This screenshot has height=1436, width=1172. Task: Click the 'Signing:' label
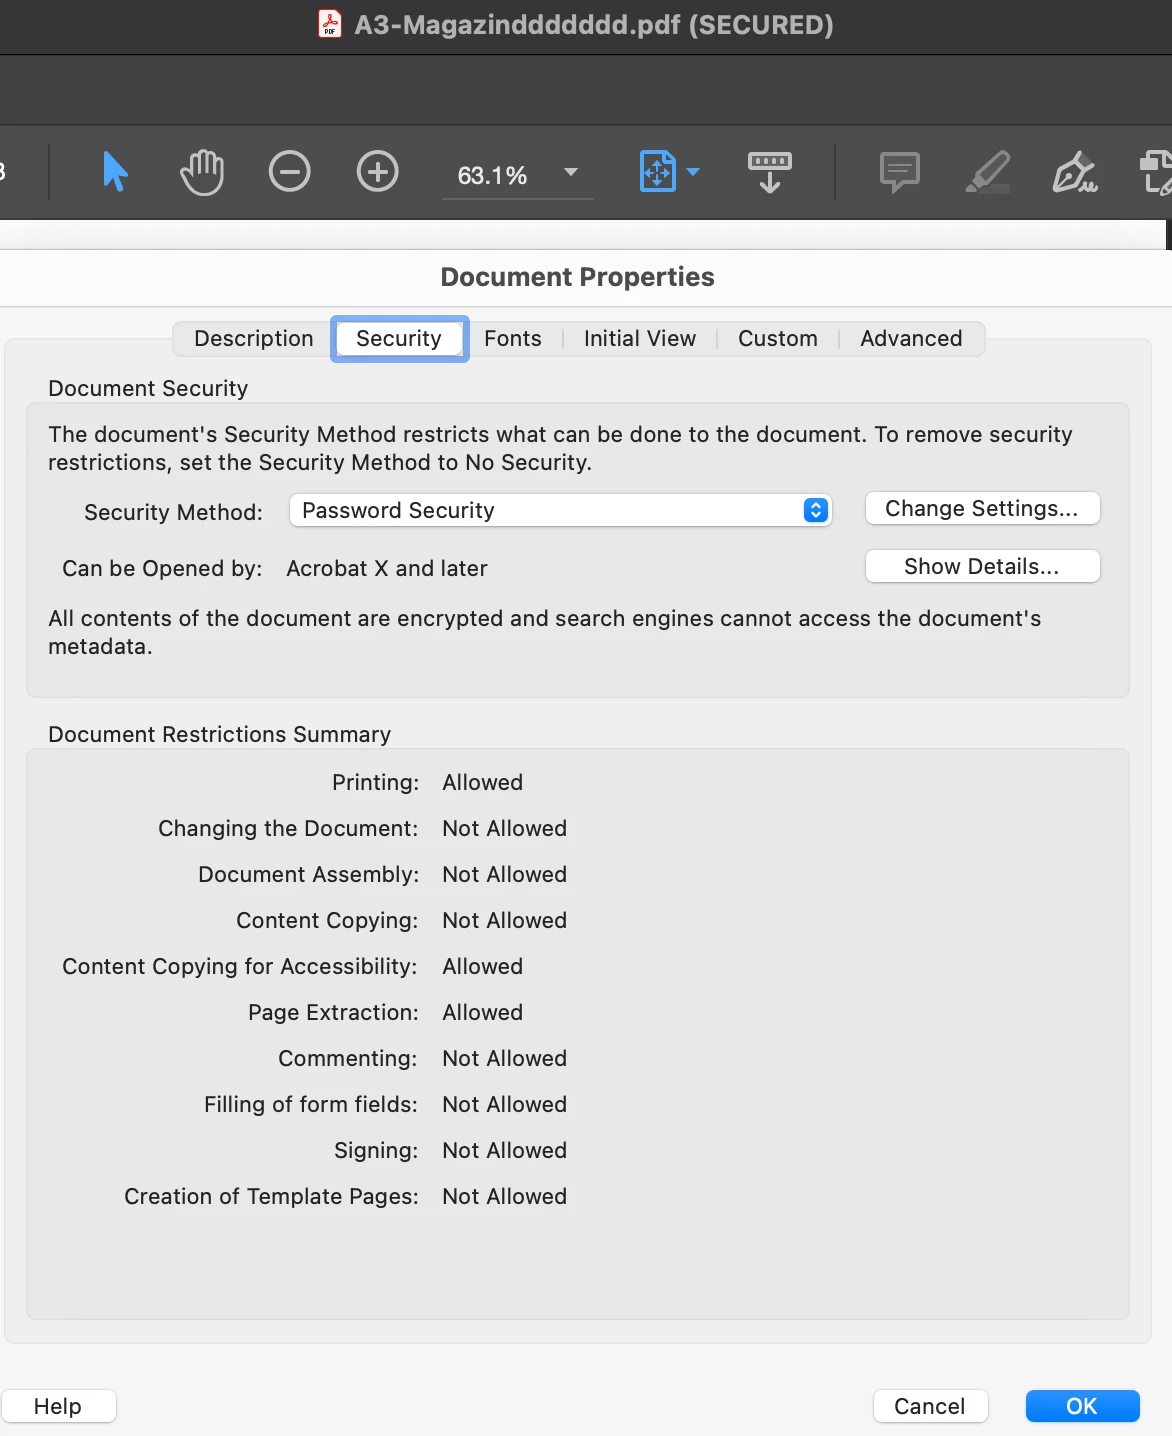click(x=376, y=1150)
